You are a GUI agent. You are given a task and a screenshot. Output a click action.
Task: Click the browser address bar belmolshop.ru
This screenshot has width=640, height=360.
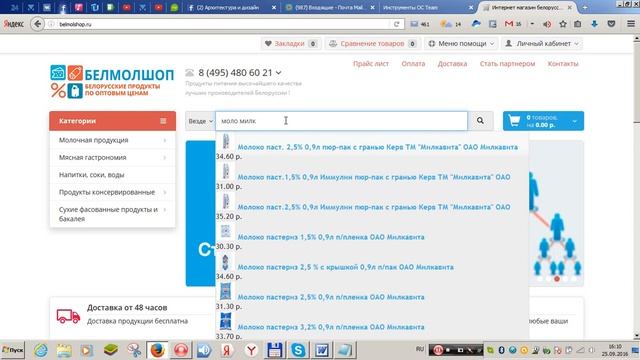click(224, 24)
